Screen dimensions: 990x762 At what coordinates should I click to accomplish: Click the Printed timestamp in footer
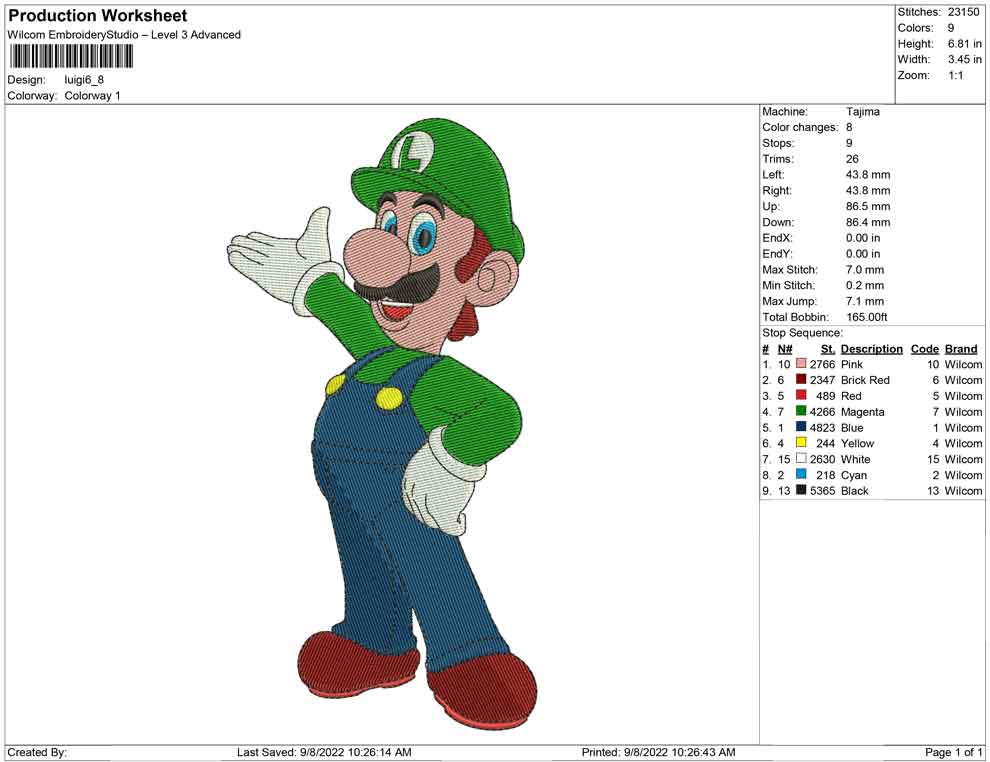(659, 752)
